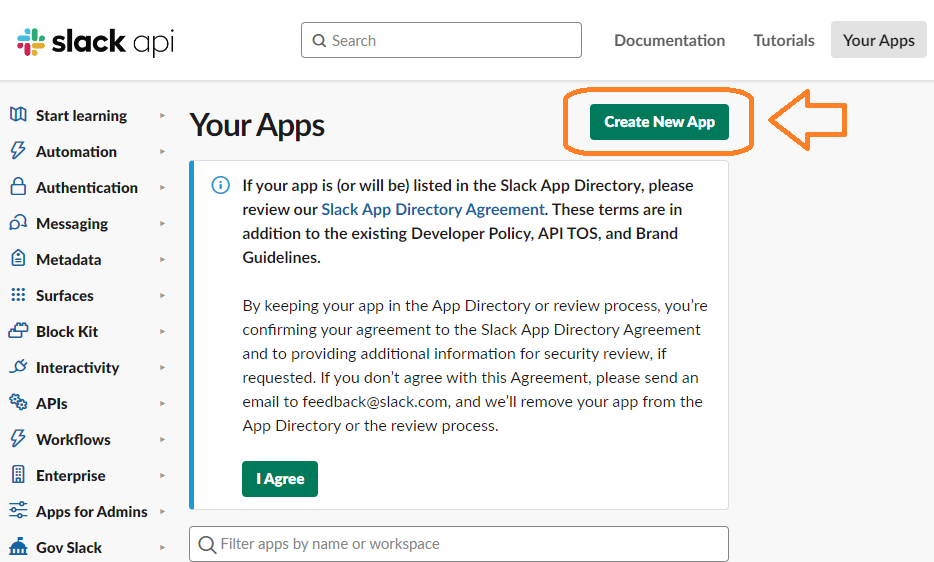Click the APIs gears icon

coord(18,402)
